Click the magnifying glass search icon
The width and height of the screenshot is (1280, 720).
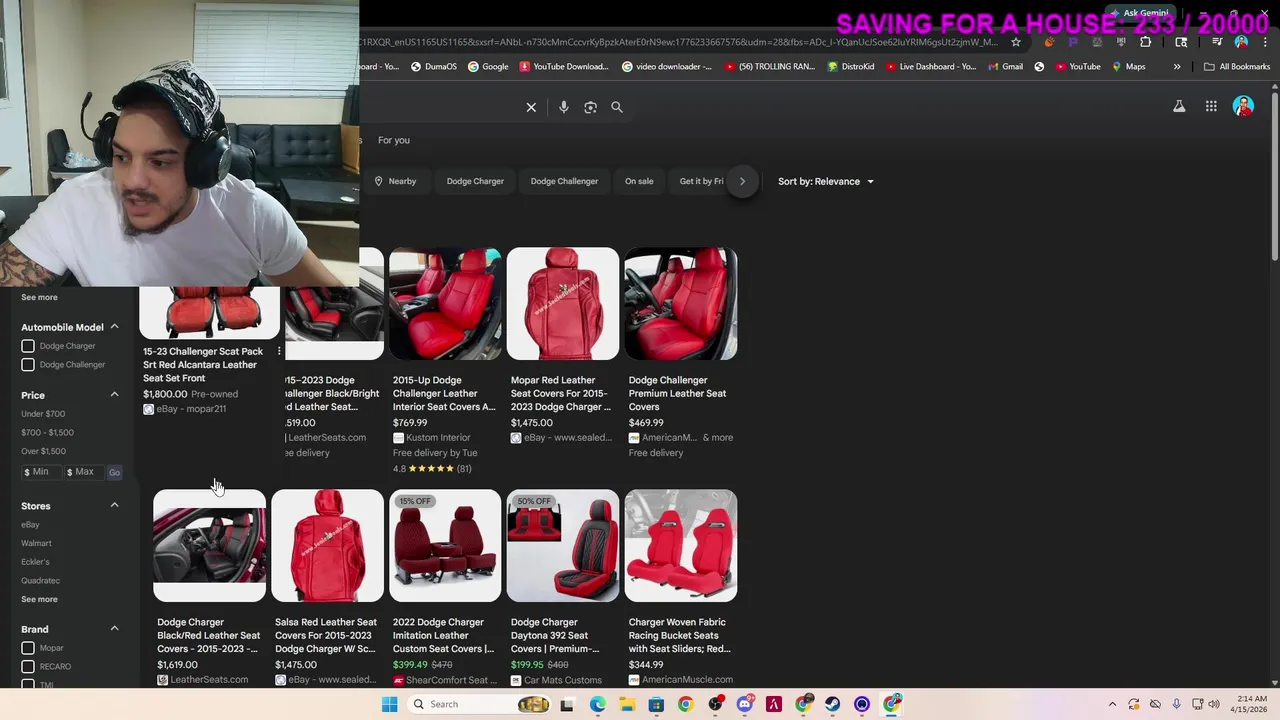pyautogui.click(x=617, y=107)
